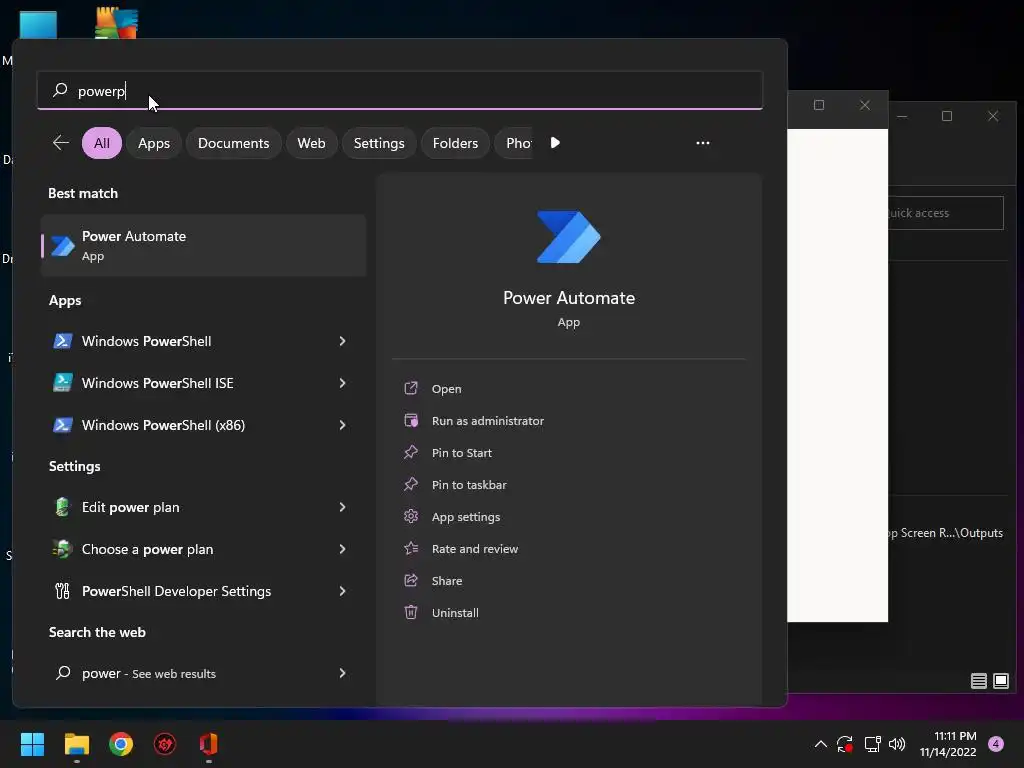This screenshot has height=768, width=1024.
Task: Open the Windows Start button on taskbar
Action: click(x=33, y=744)
